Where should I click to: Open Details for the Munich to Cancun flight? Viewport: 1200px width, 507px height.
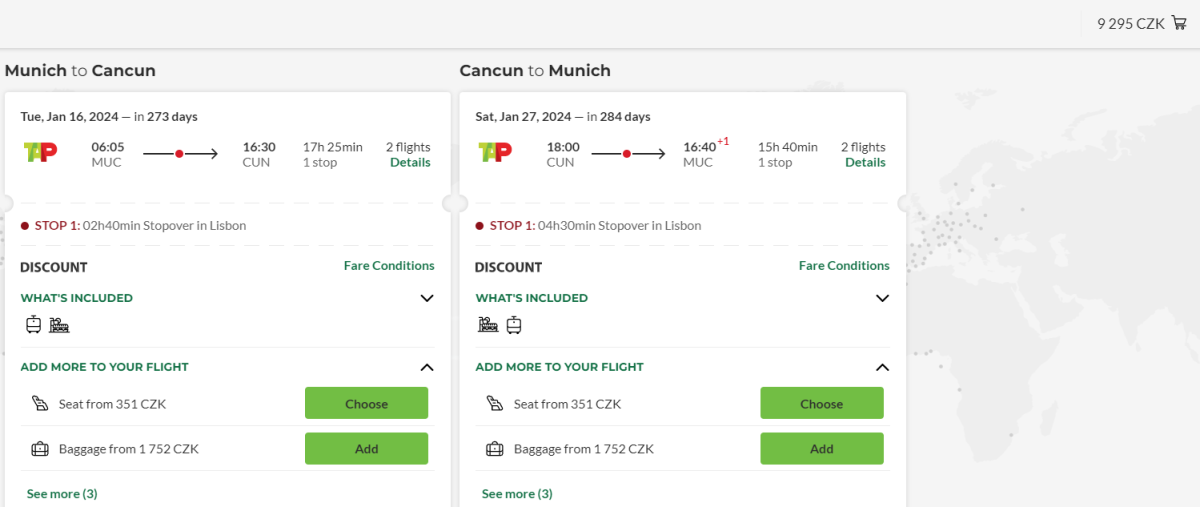coord(410,163)
